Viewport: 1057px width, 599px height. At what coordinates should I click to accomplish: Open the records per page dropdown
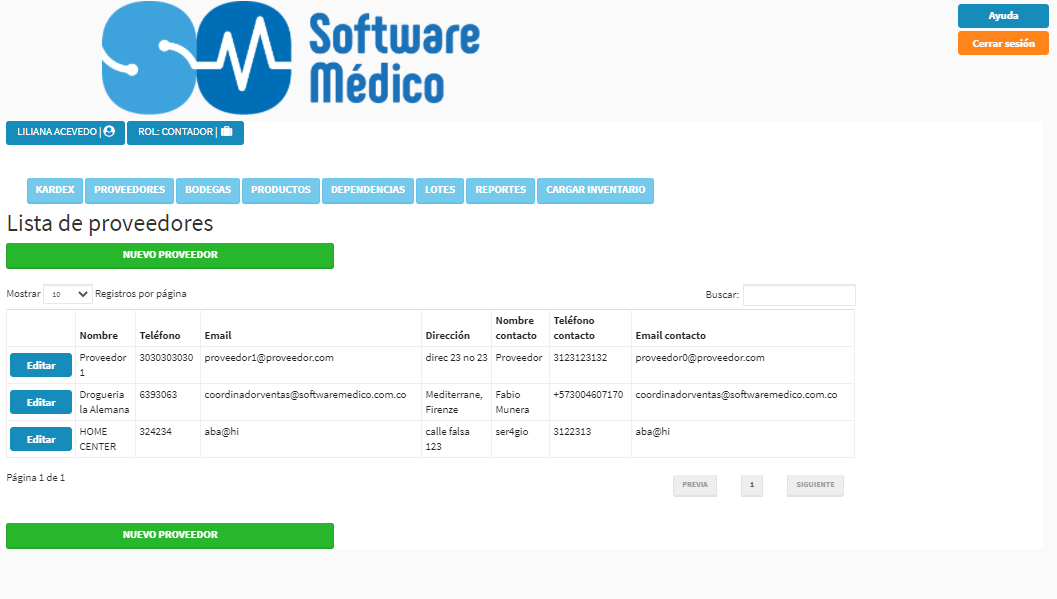(x=67, y=293)
